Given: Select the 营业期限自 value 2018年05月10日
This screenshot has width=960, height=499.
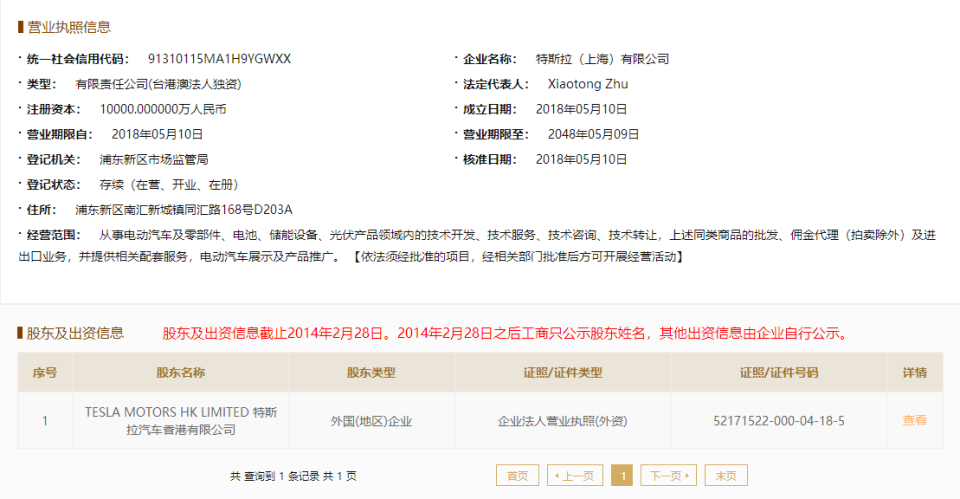Looking at the screenshot, I should click(157, 134).
